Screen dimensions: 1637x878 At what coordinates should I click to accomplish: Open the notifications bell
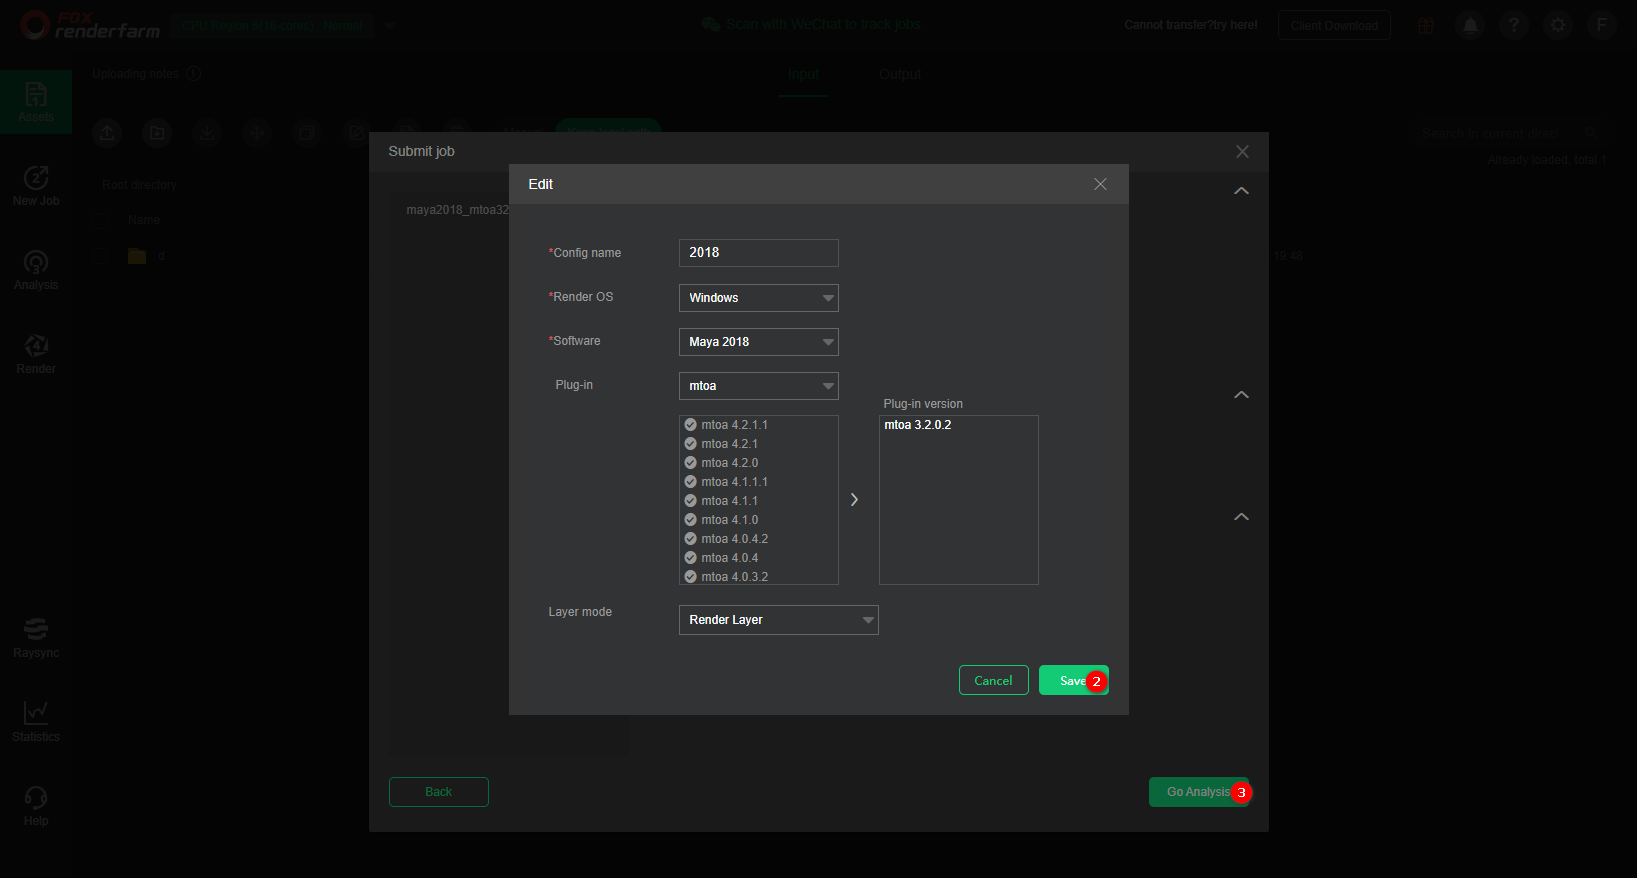click(x=1470, y=25)
